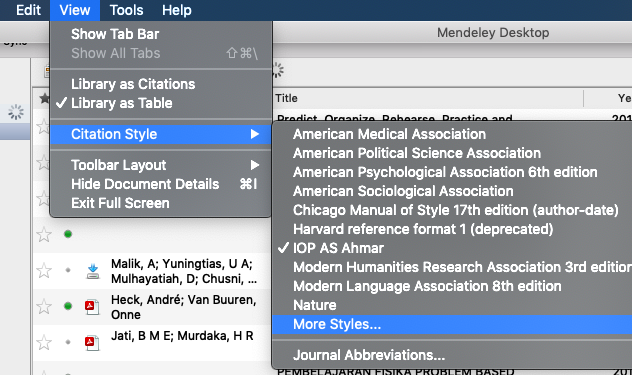Screen dimensions: 632x375
Task: Select checked IOP AS Ahmar style
Action: click(452, 248)
